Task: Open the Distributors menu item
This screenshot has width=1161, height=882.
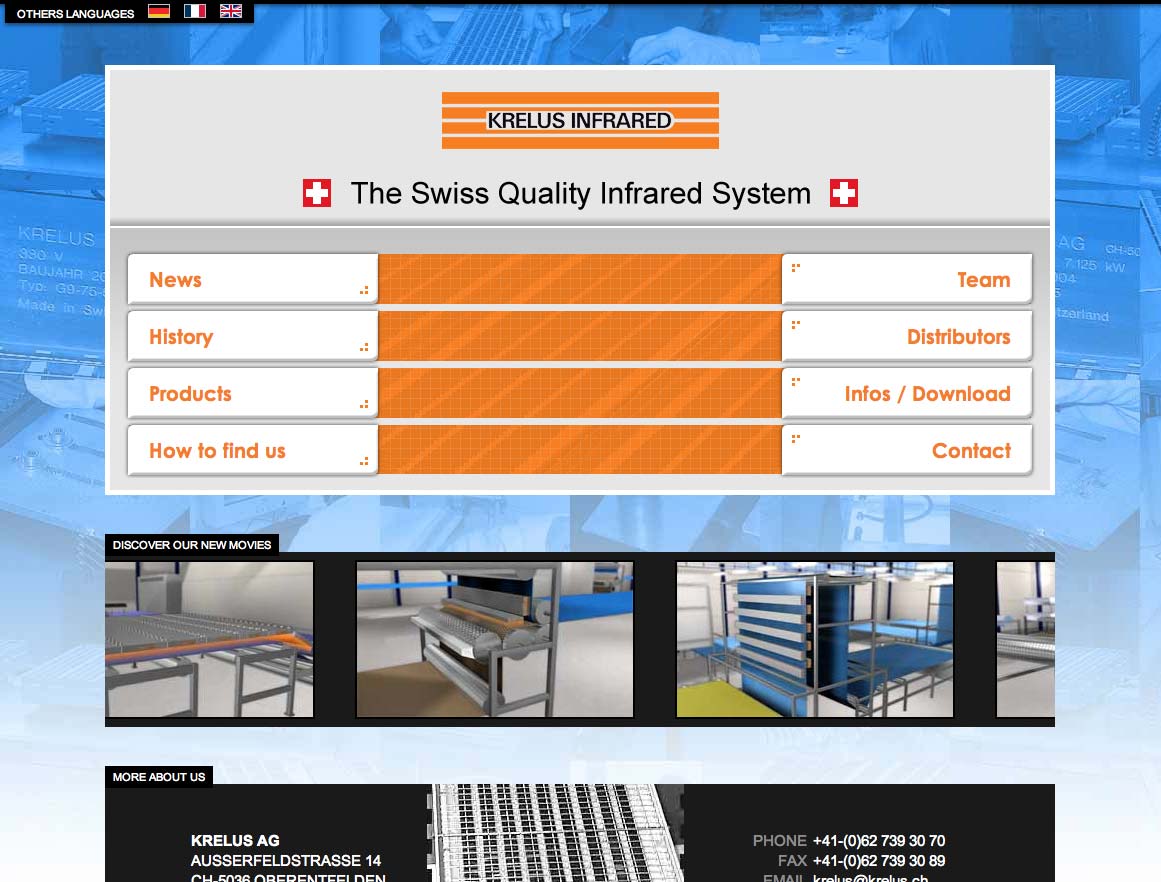Action: pos(907,336)
